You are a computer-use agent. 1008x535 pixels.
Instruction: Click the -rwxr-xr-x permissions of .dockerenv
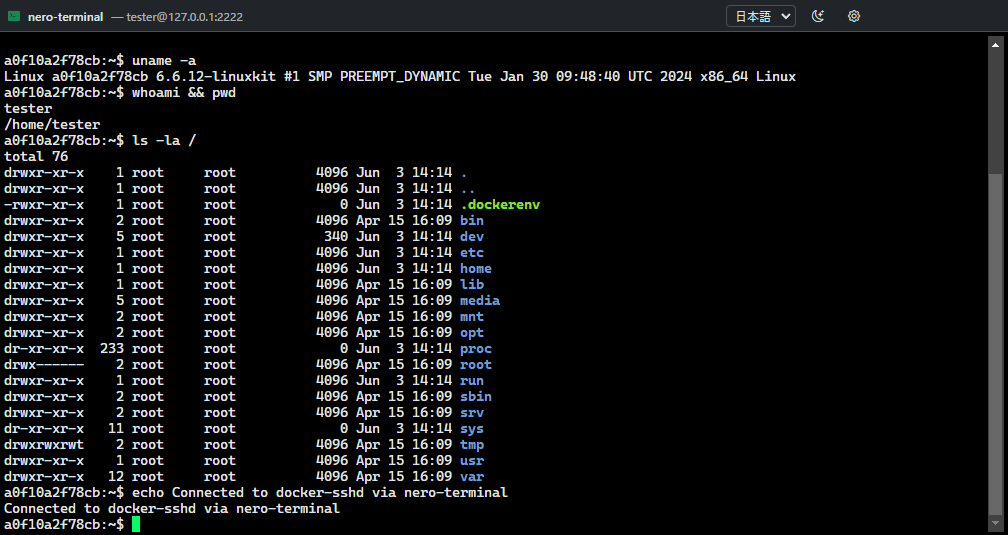coord(44,204)
